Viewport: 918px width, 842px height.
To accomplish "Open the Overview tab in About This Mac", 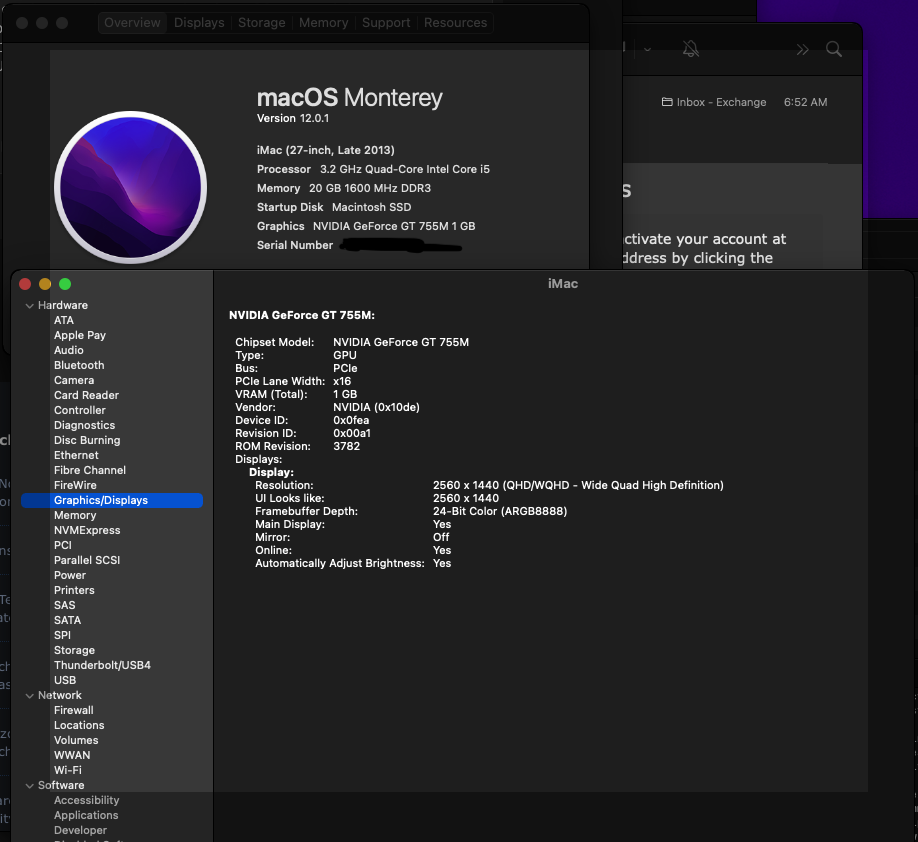I will (x=132, y=23).
